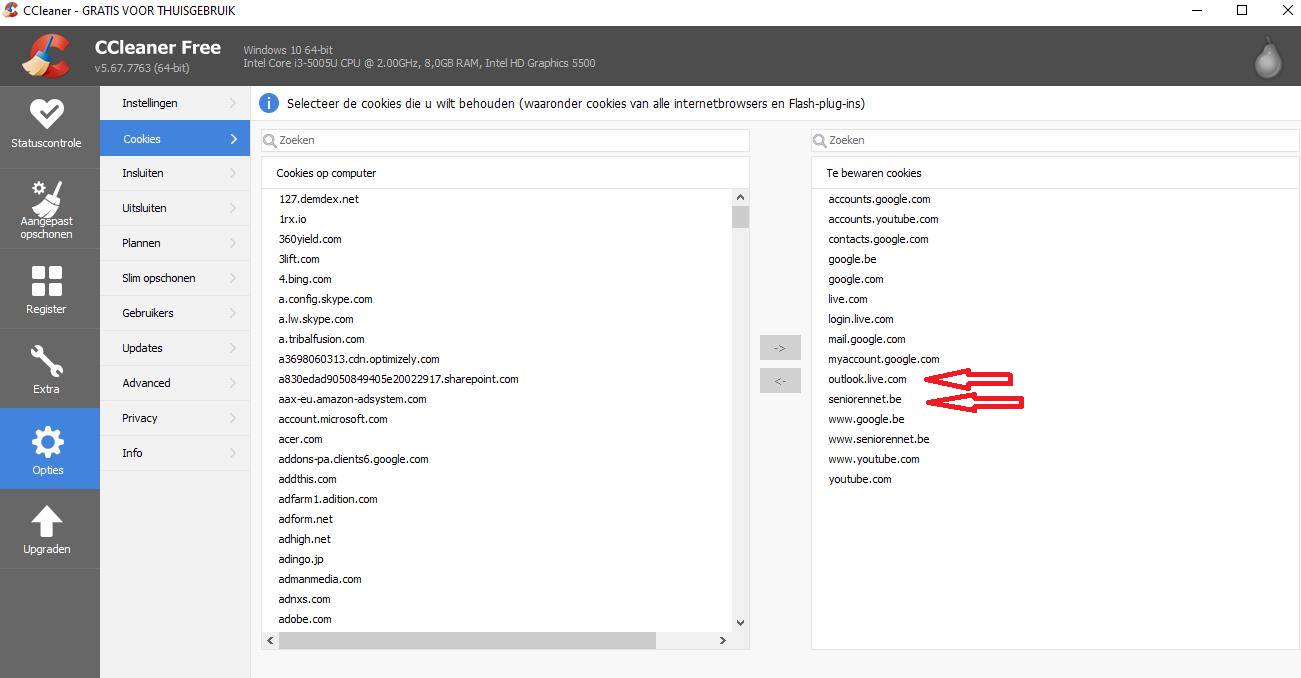Expand the Privacy section chevron
The image size is (1301, 678).
(233, 418)
